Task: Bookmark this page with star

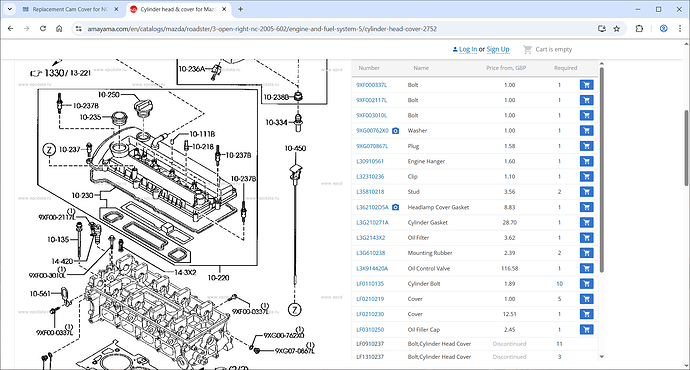Action: [x=617, y=29]
